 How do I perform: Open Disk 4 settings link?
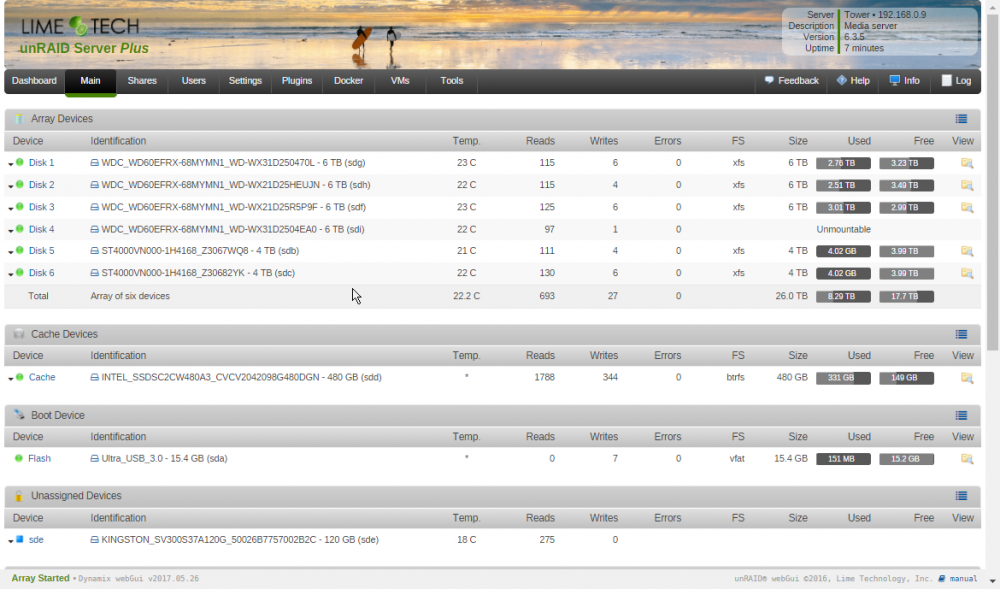[41, 229]
